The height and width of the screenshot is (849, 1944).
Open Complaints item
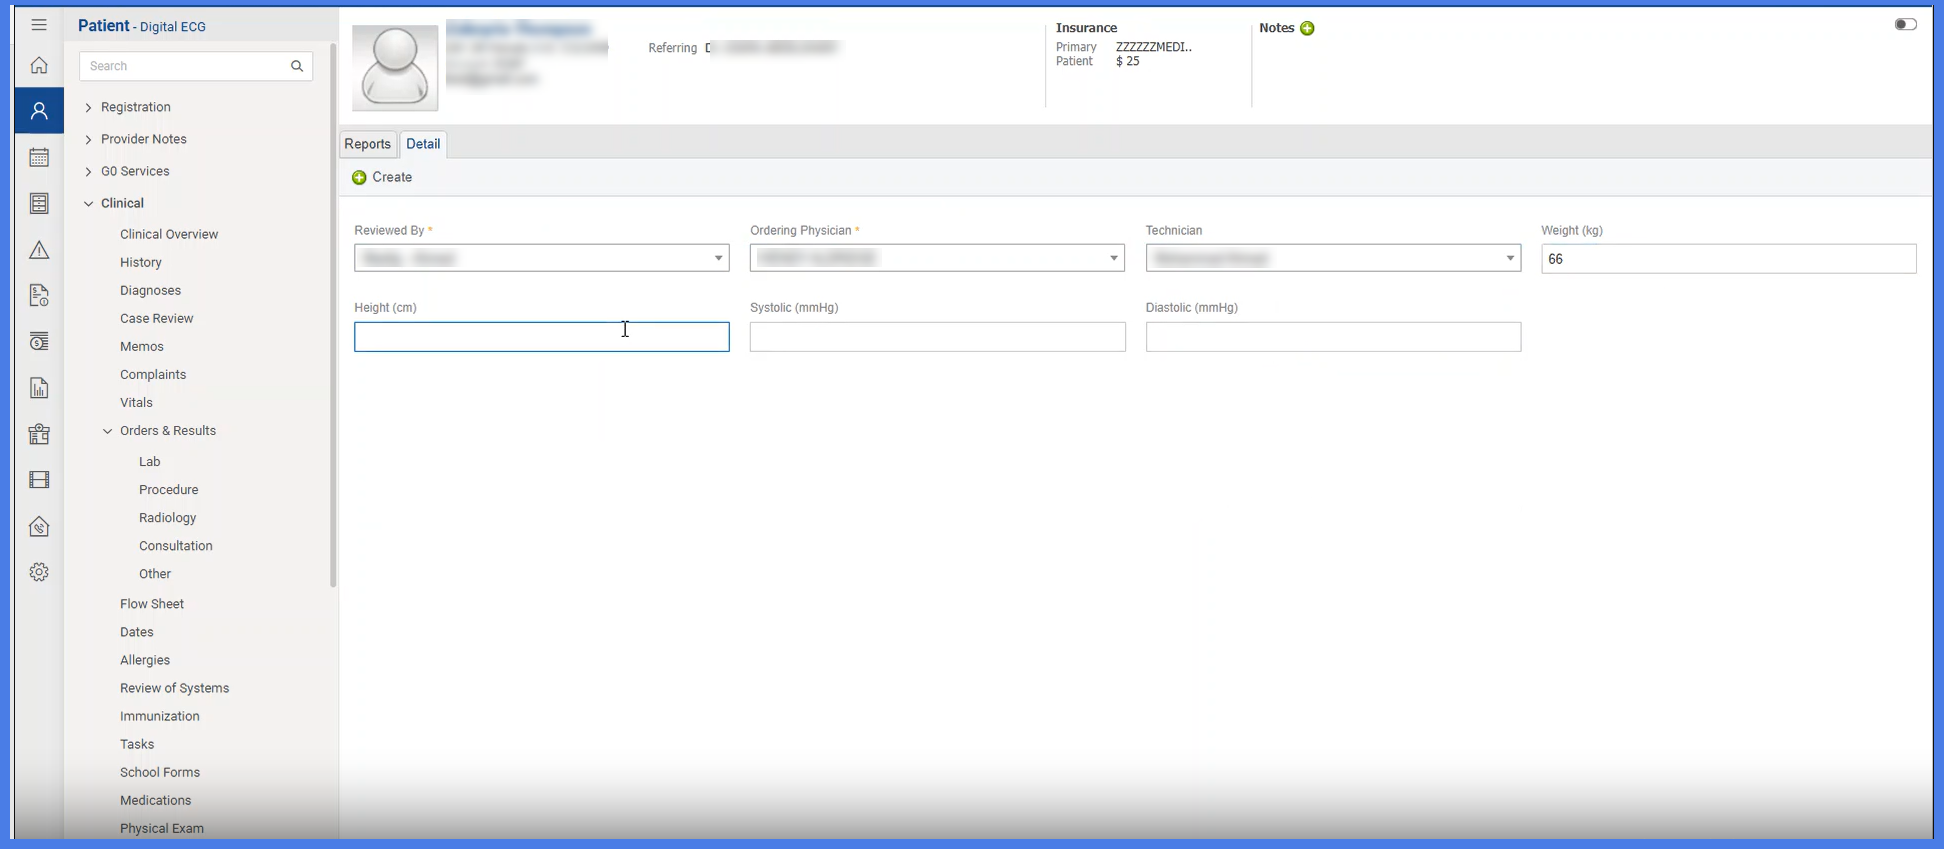pos(153,374)
